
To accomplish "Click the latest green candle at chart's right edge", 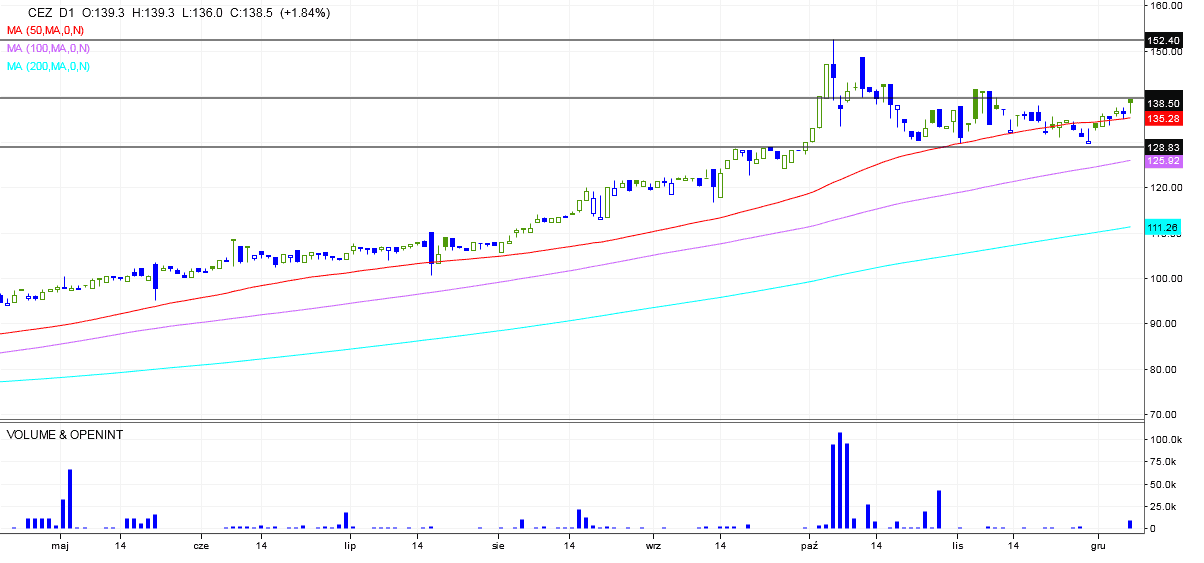I will pos(1130,100).
